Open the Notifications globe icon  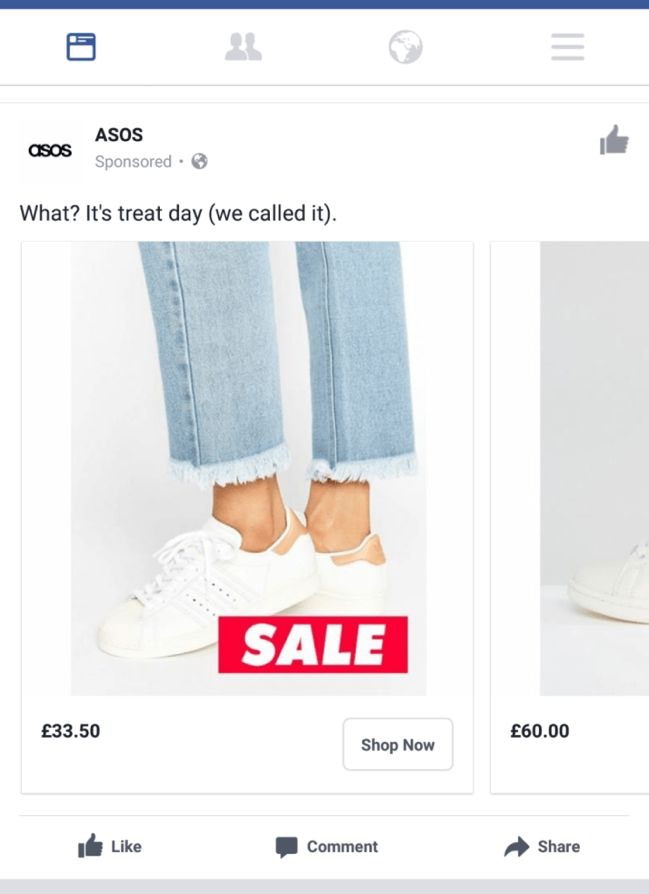tap(405, 46)
